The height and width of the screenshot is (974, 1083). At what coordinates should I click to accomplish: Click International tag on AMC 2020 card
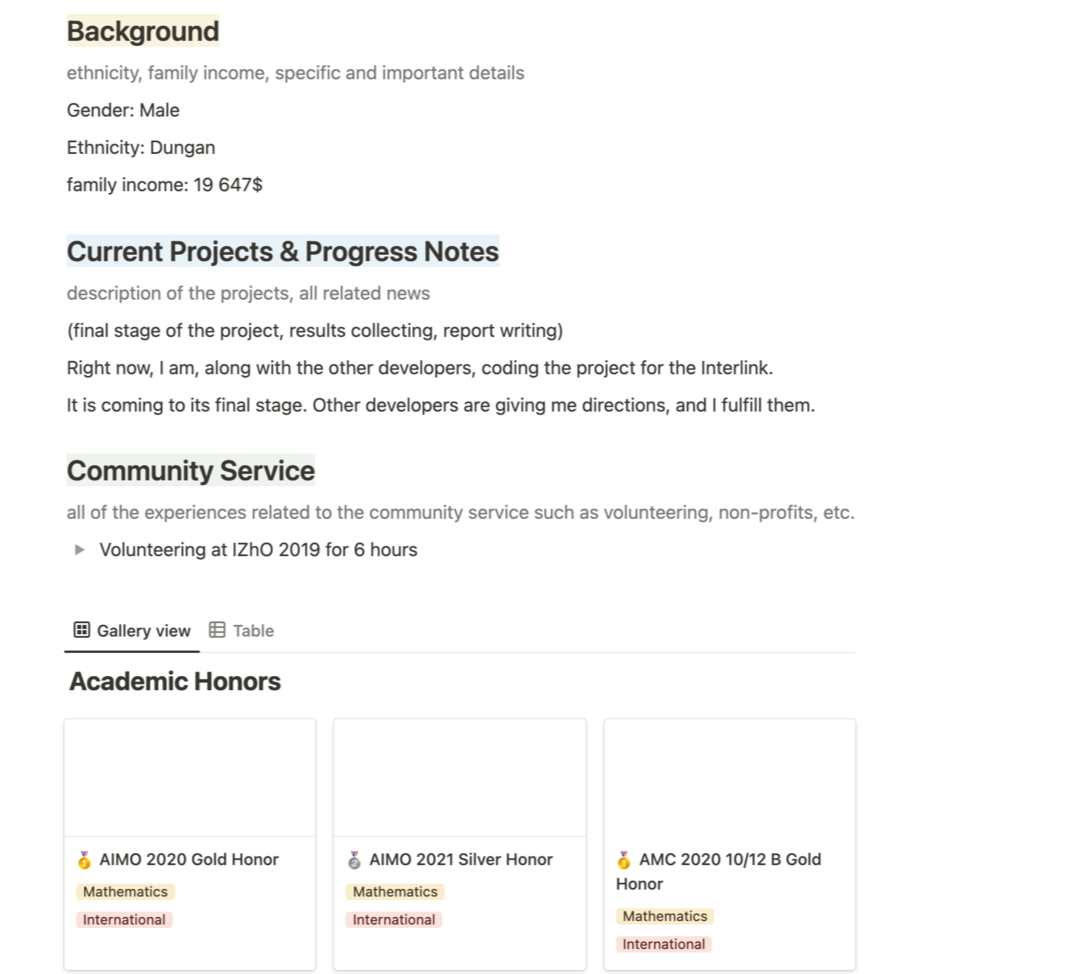[664, 944]
